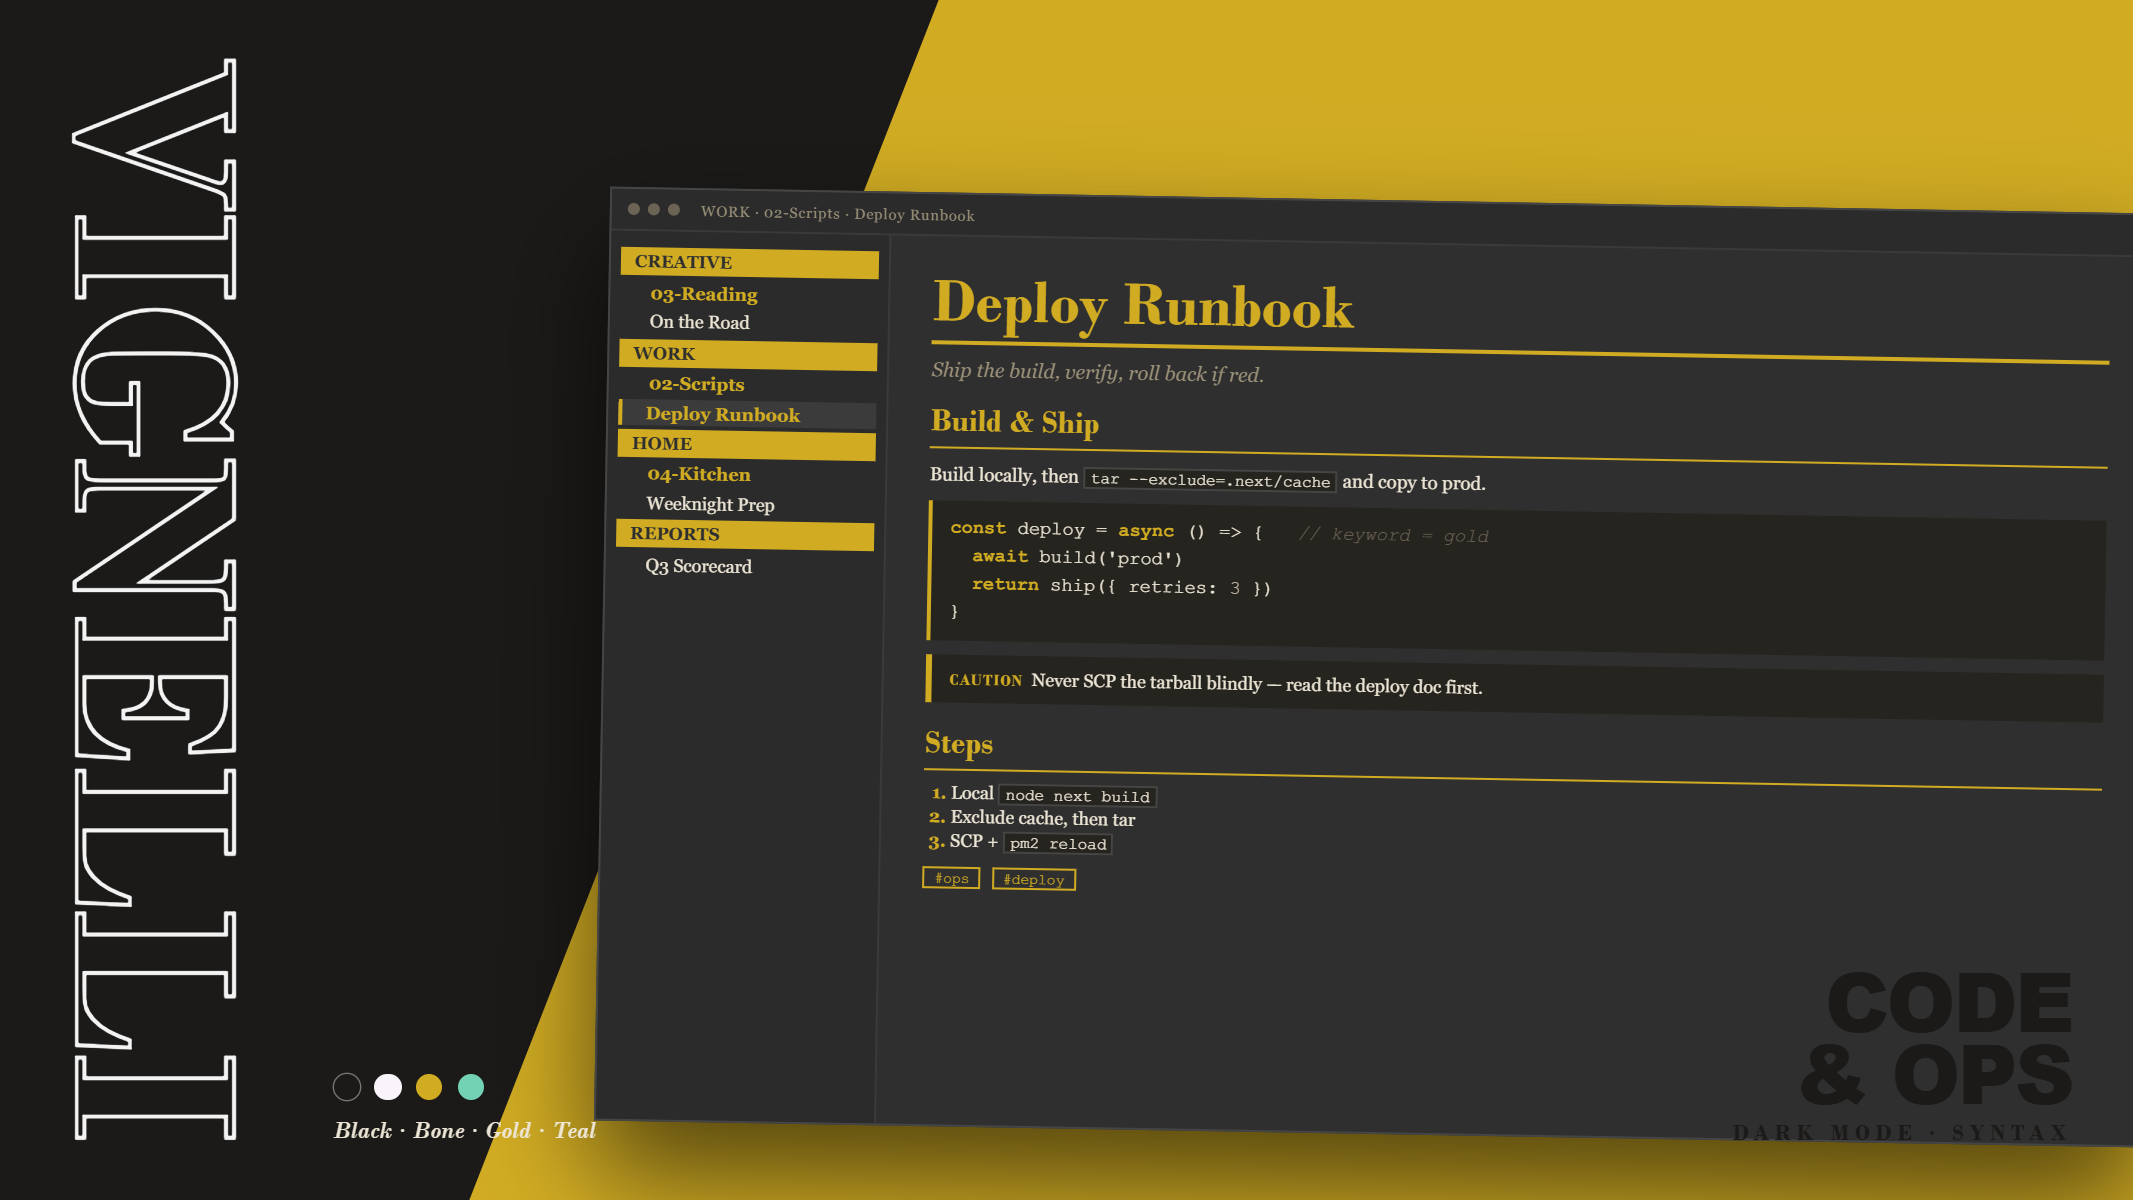The image size is (2133, 1200).
Task: Click the Steps heading
Action: (959, 744)
